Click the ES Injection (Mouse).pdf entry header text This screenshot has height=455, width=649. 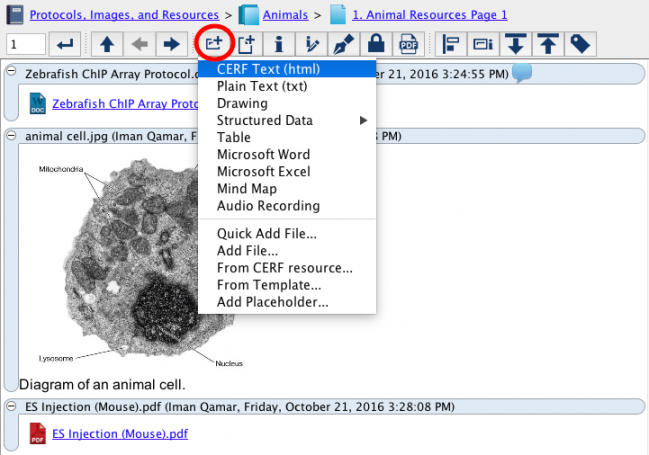coord(240,407)
